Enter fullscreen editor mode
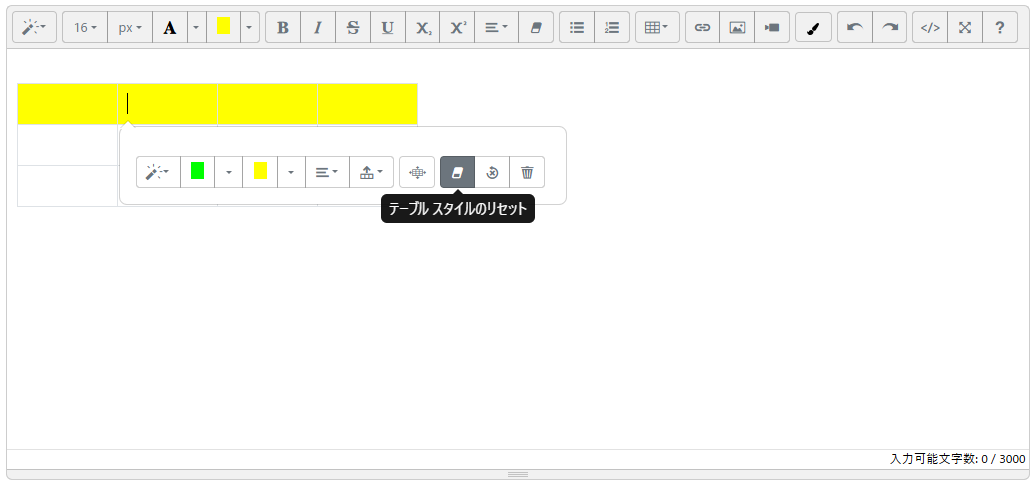 pyautogui.click(x=964, y=28)
